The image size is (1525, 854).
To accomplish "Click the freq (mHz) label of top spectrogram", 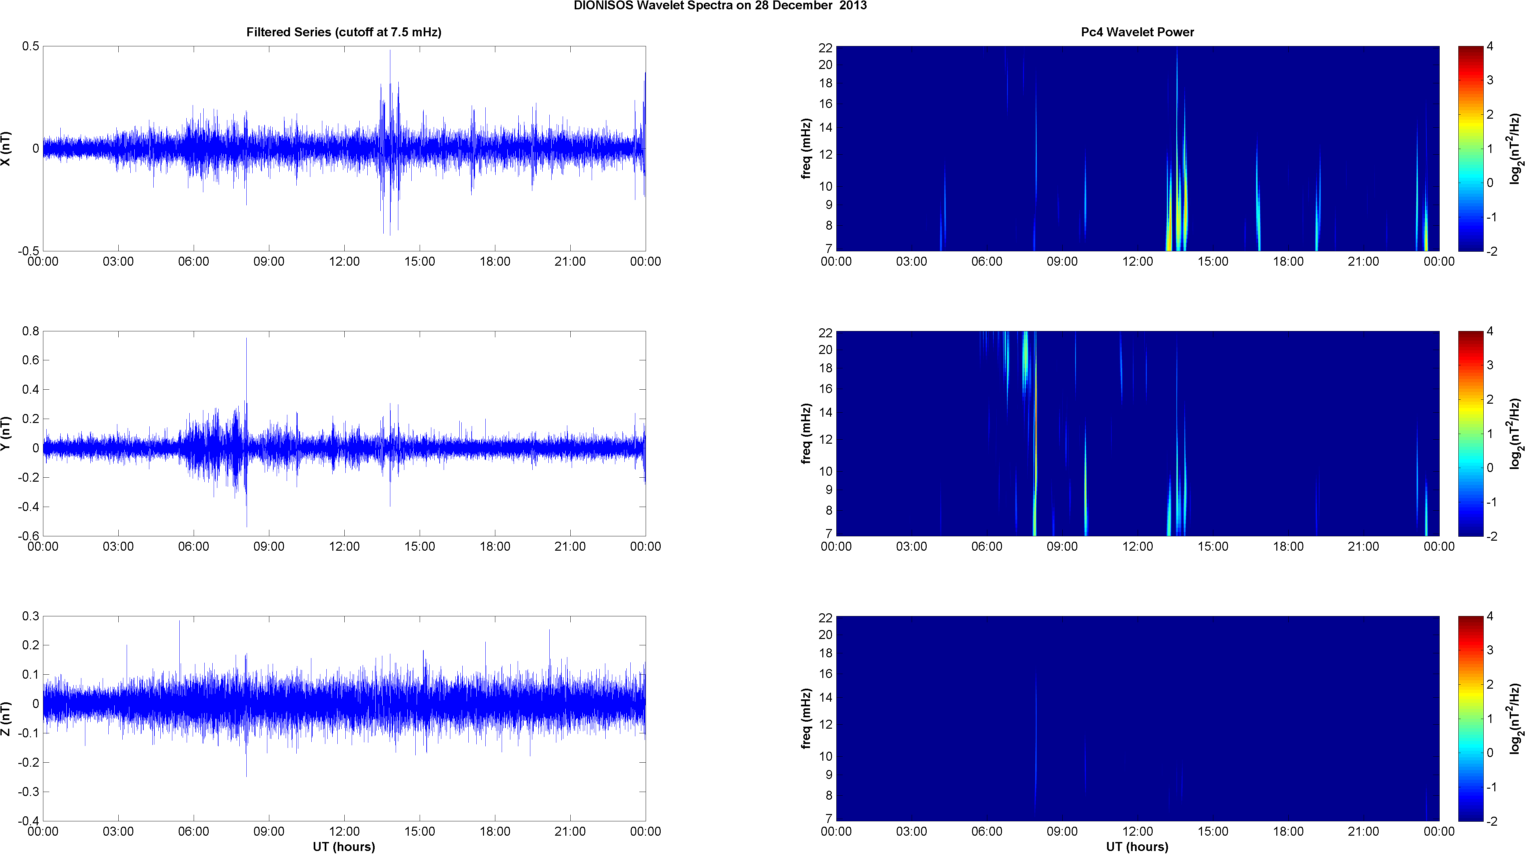I will (806, 149).
